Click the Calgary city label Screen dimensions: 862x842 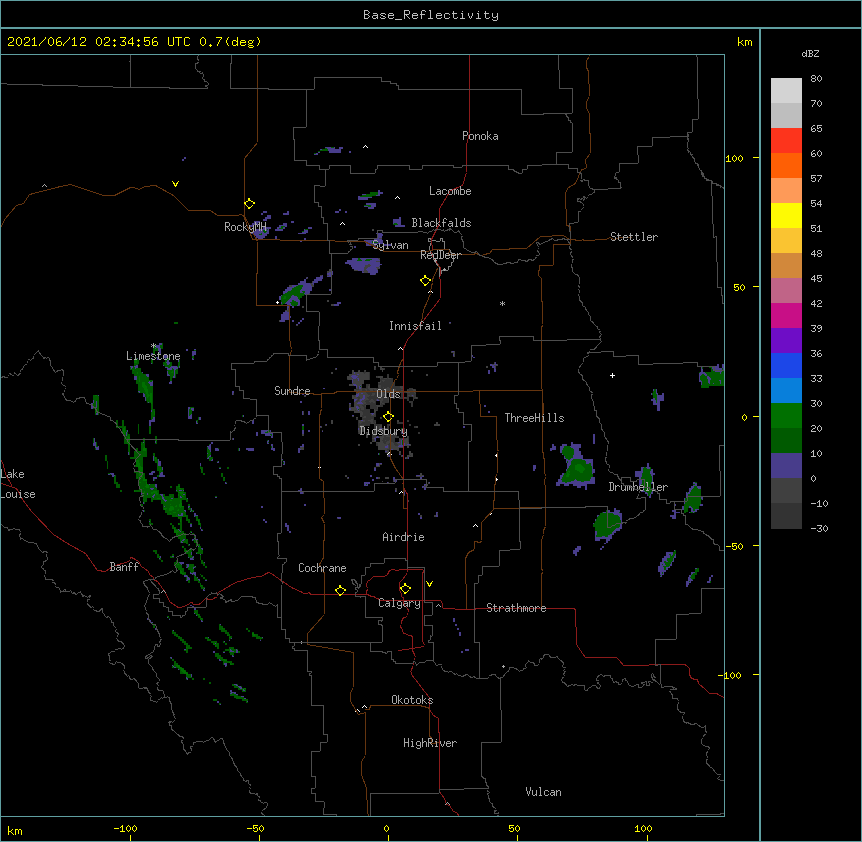pyautogui.click(x=399, y=603)
